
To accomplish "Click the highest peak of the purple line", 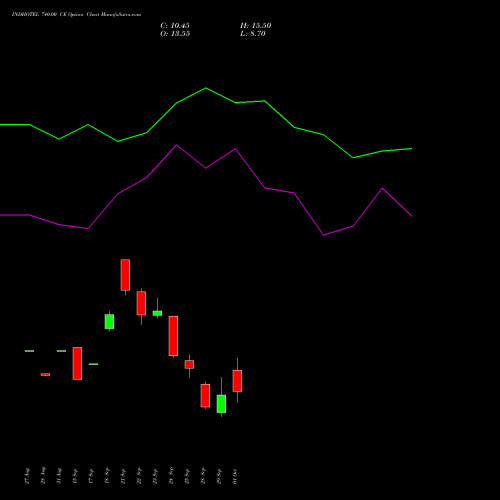I will click(177, 145).
